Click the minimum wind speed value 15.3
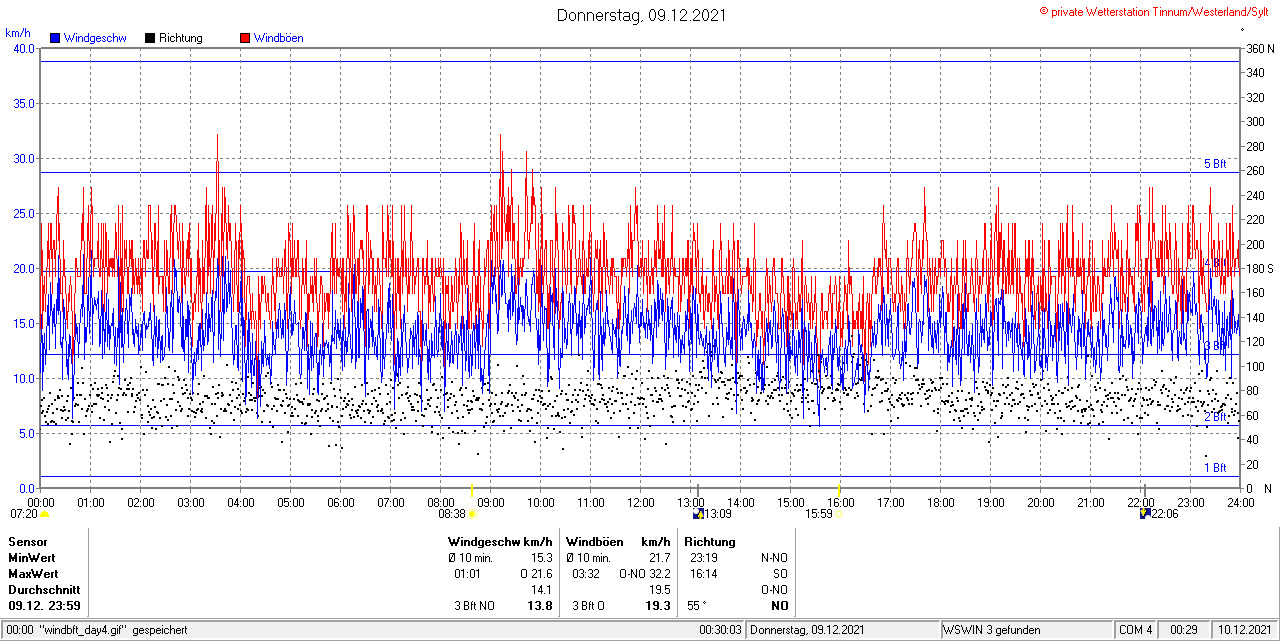Viewport: 1280px width, 641px height. pos(542,558)
